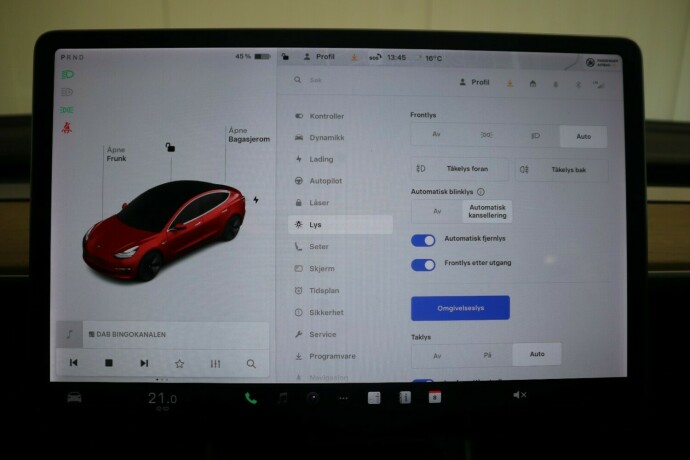Tap the unlock padlock above the car
This screenshot has height=460, width=690.
(x=170, y=147)
